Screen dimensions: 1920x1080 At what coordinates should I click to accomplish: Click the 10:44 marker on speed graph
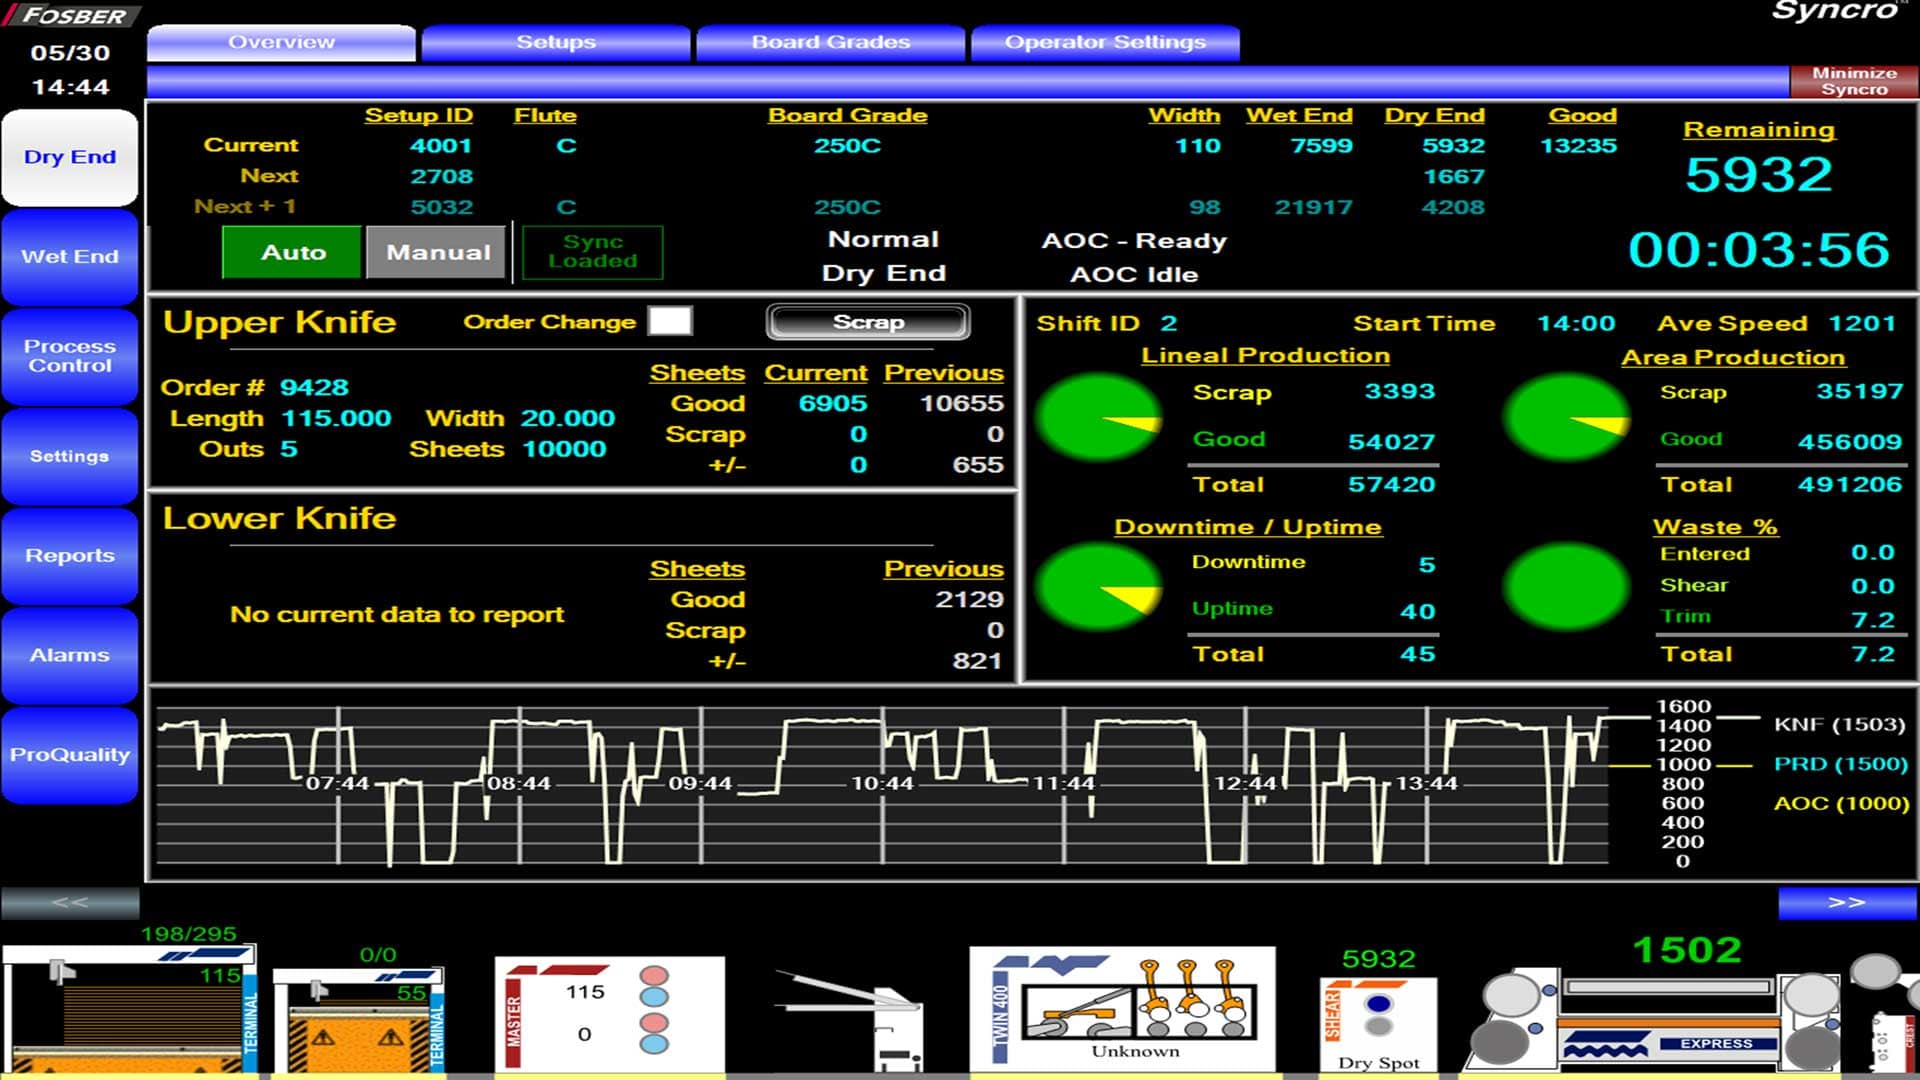882,783
